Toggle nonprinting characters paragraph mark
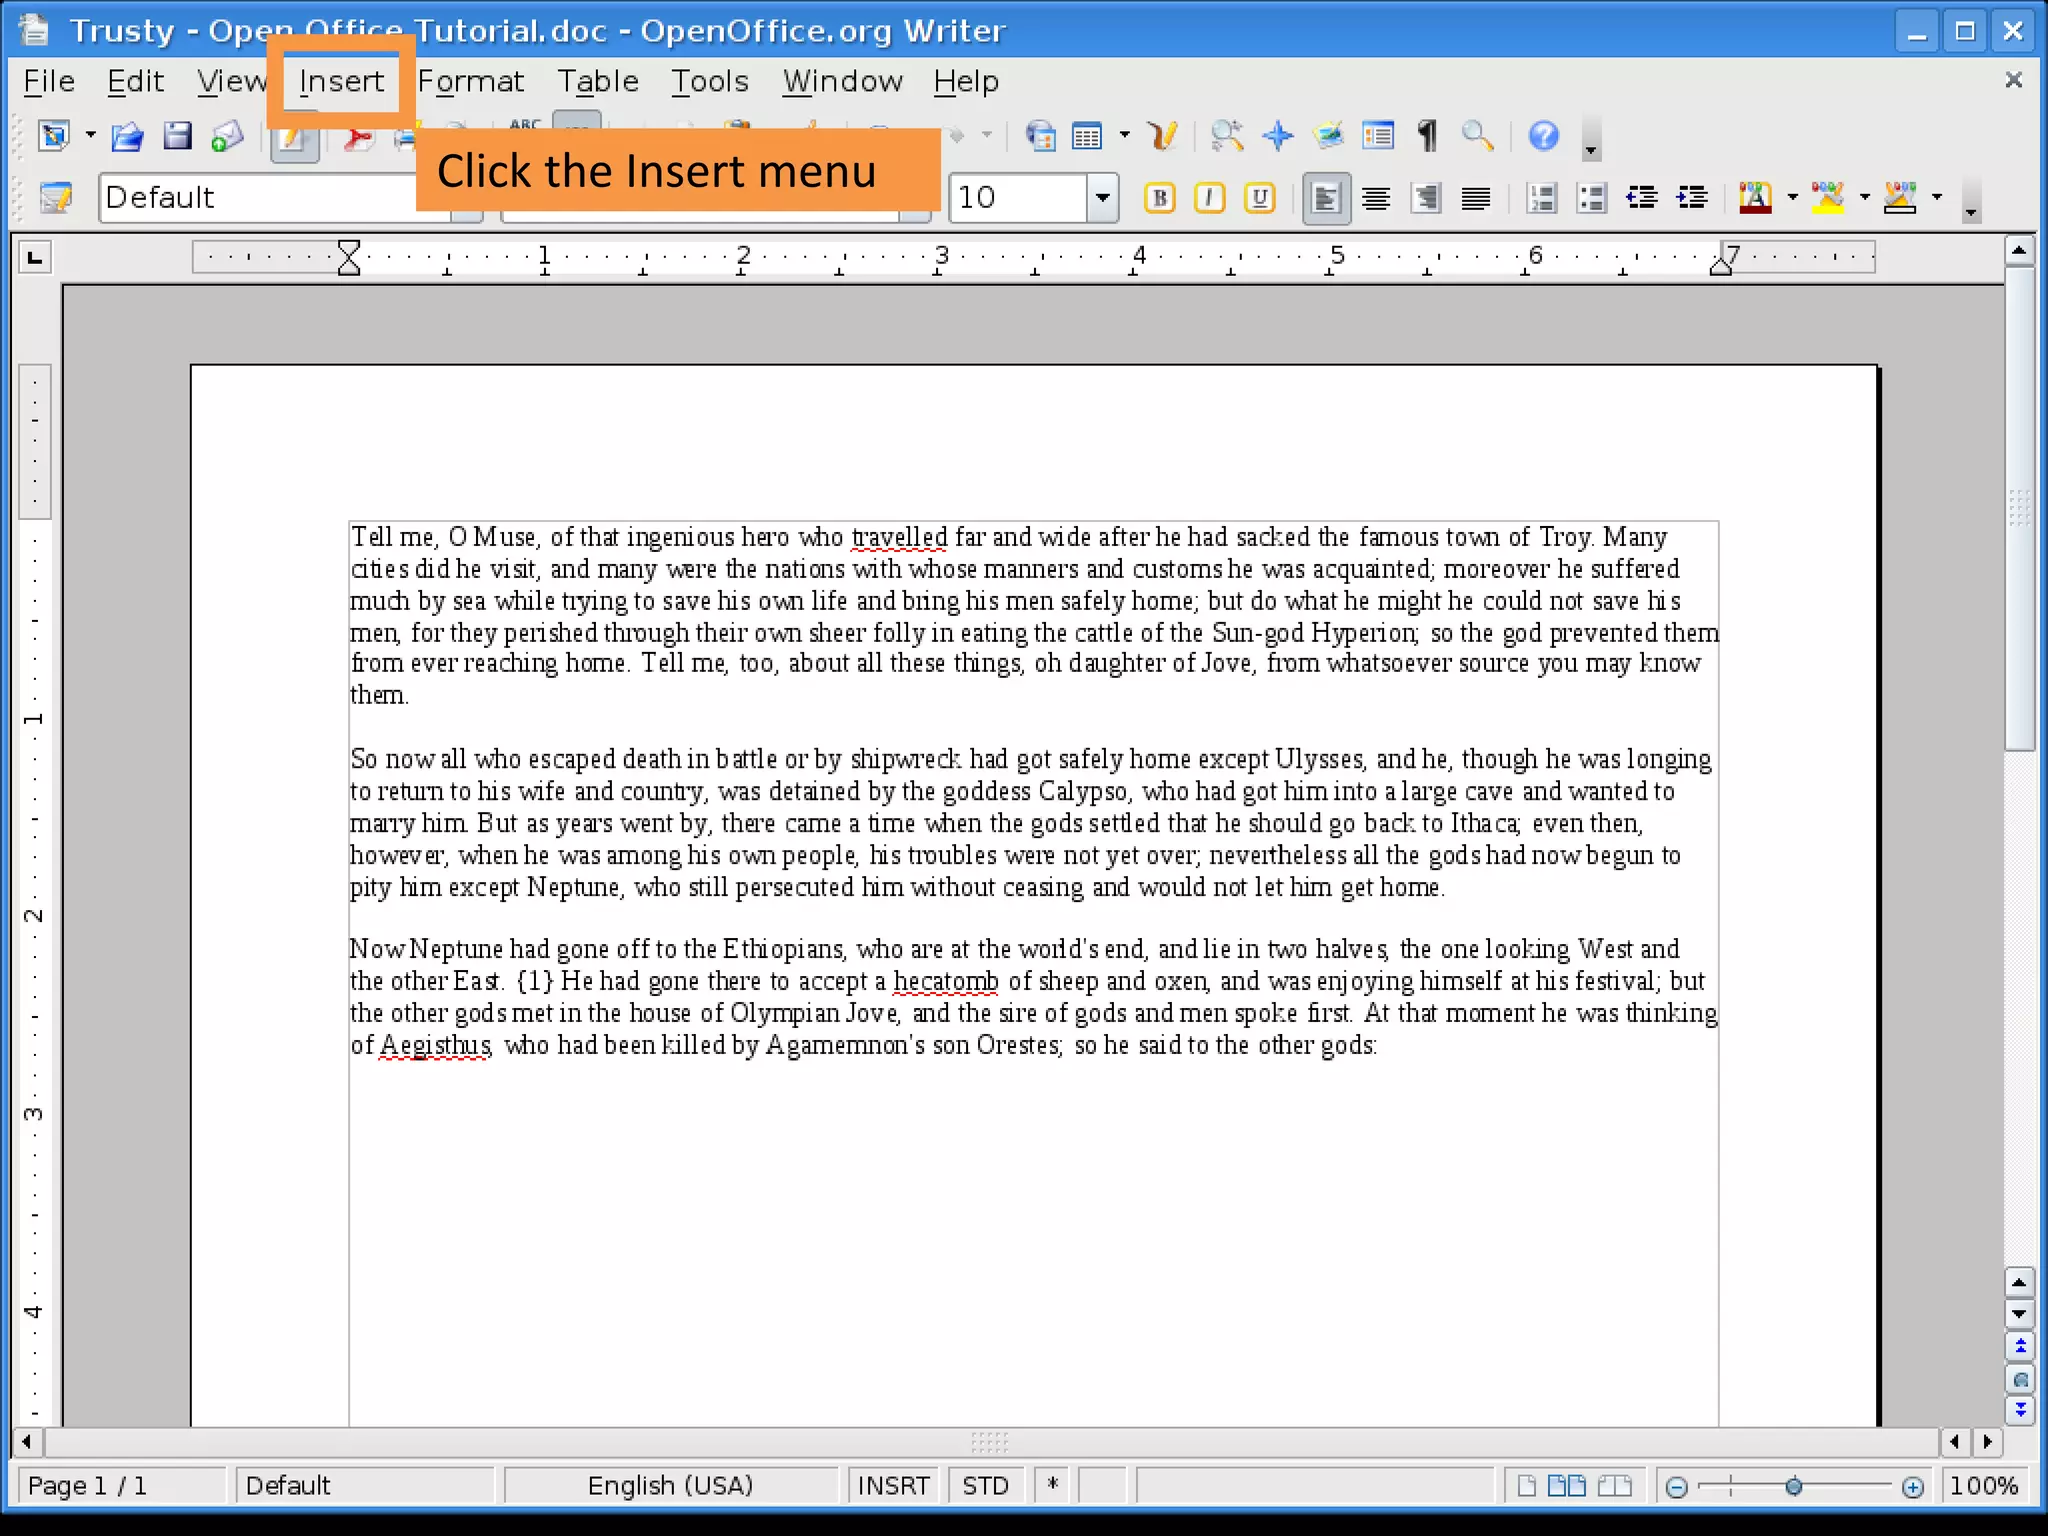Viewport: 2048px width, 1536px height. 1427,136
